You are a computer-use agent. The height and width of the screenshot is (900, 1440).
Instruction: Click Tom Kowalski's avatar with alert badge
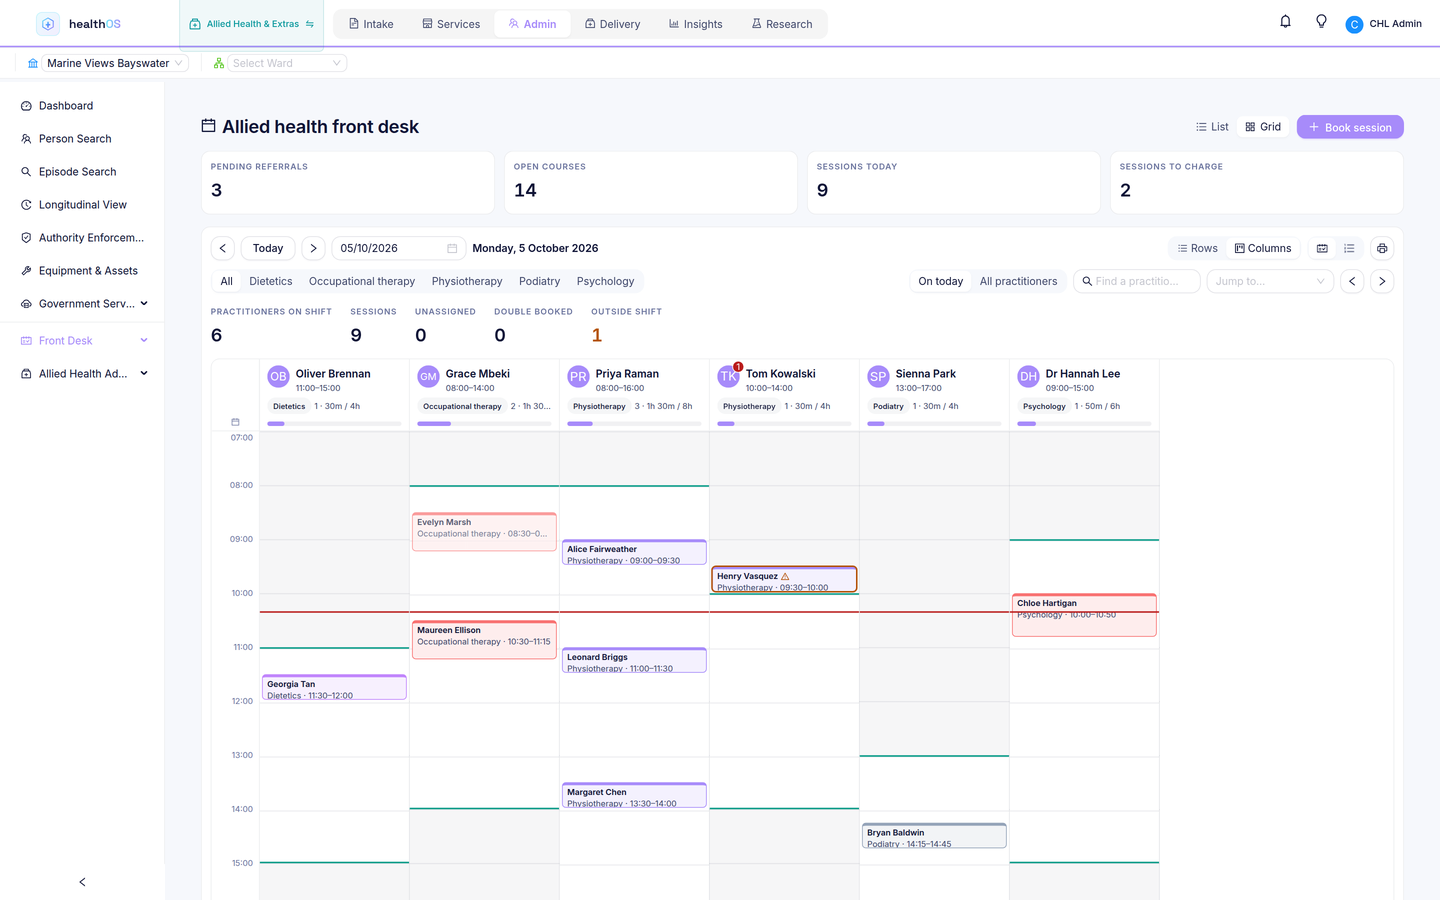[728, 376]
